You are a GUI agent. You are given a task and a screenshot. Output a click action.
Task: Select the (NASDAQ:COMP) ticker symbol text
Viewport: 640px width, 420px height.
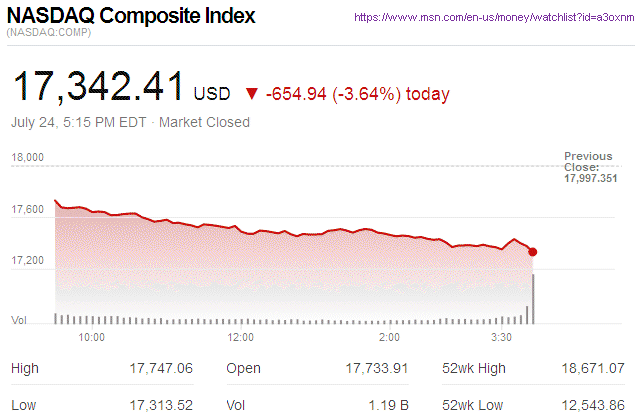click(x=49, y=34)
